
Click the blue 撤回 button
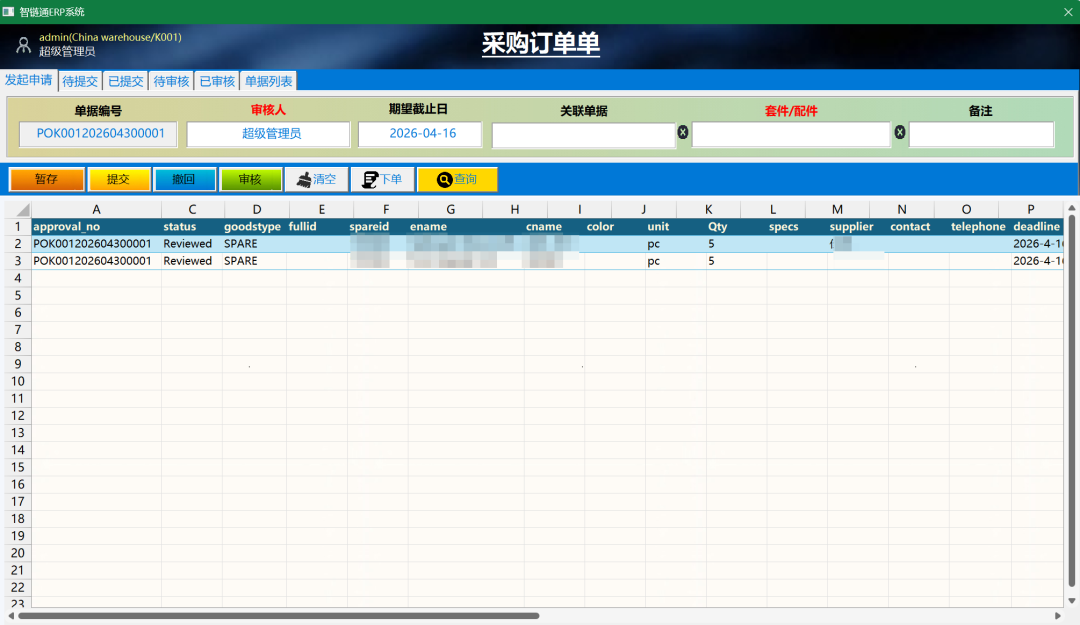(184, 179)
